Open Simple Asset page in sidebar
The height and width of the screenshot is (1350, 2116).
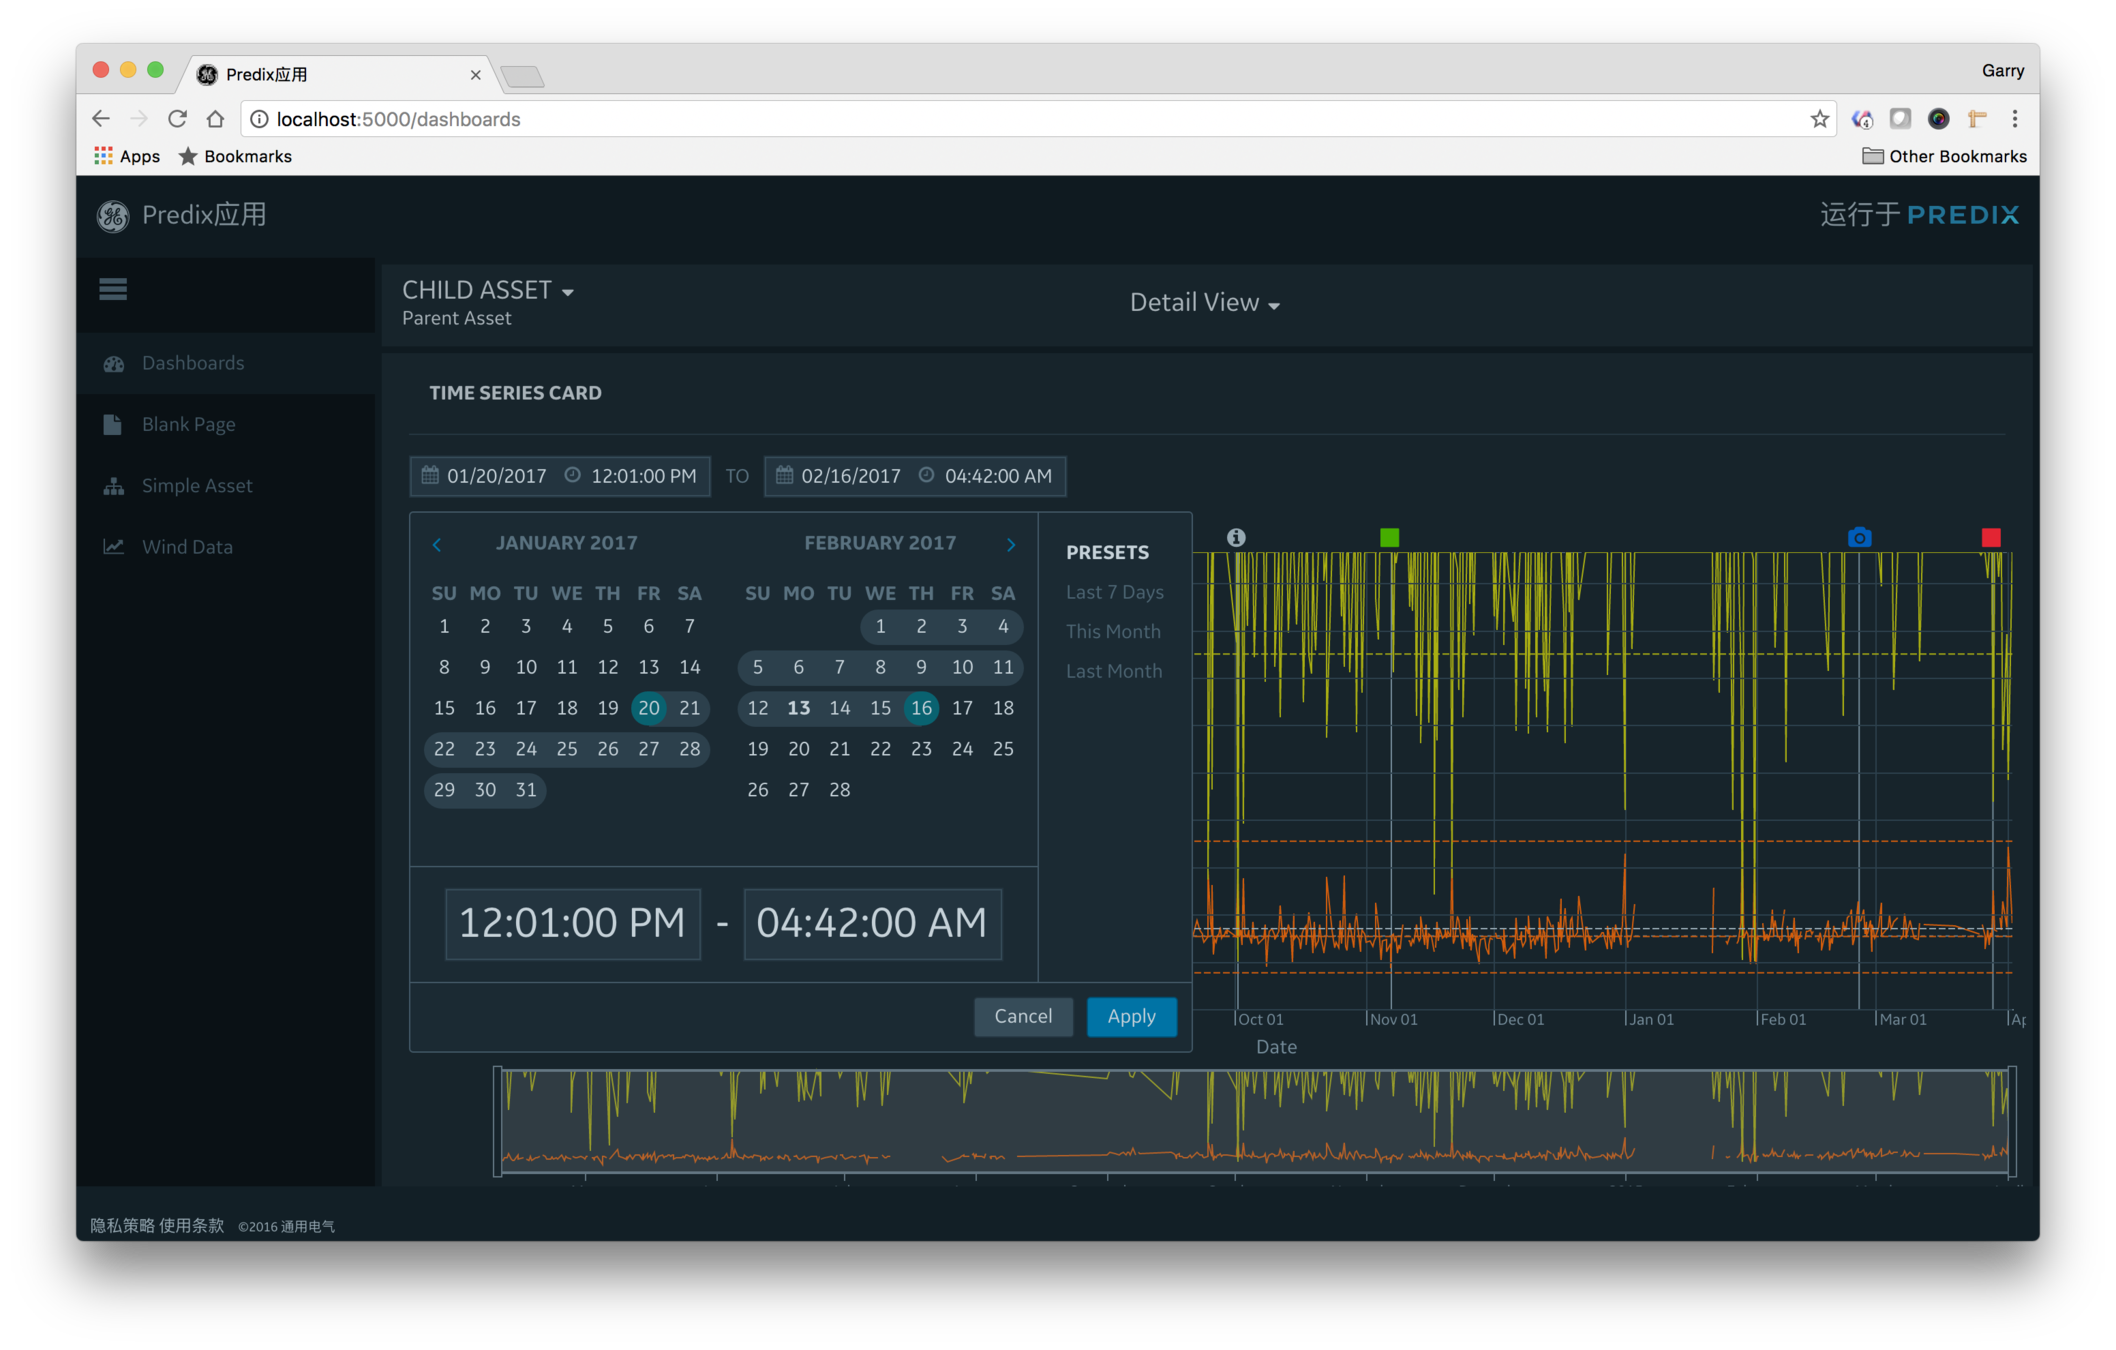pos(197,486)
